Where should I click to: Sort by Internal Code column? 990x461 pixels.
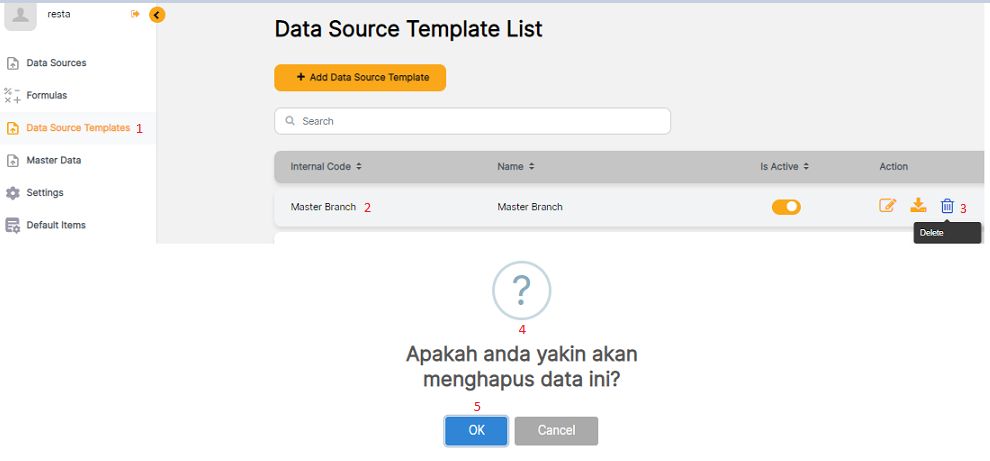[x=326, y=166]
